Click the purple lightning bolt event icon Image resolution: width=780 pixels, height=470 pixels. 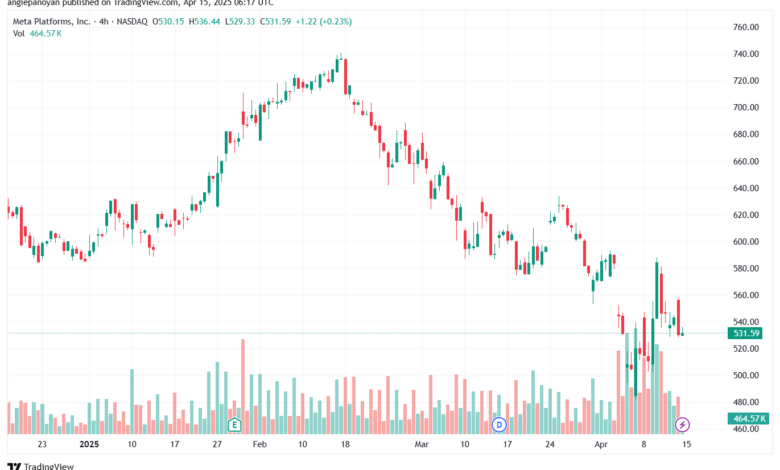coord(682,425)
